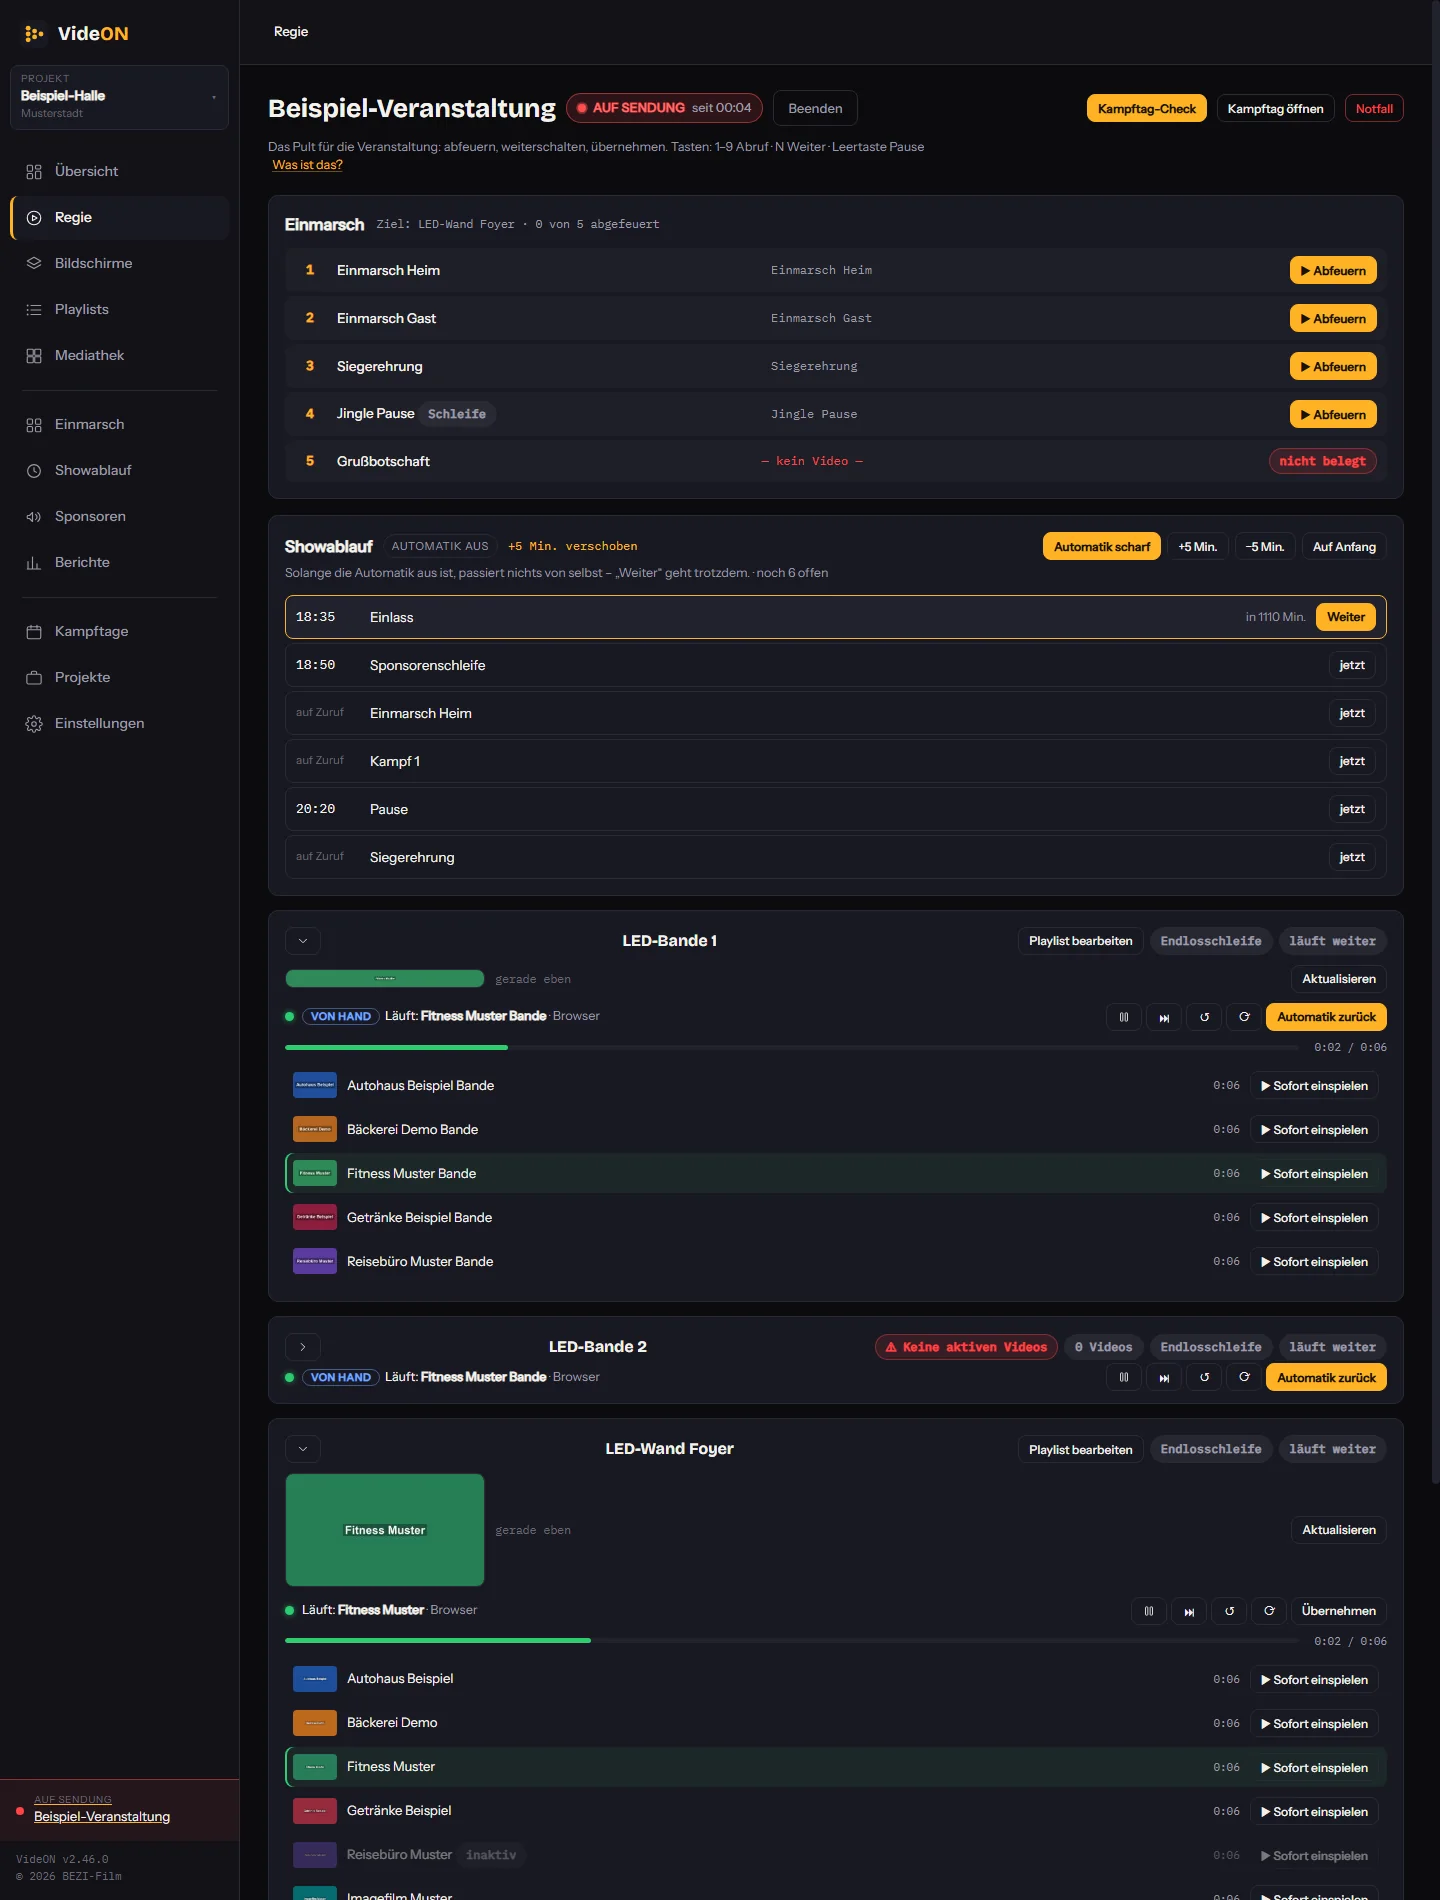The image size is (1440, 1900).
Task: Toggle Endlosschleife on LED-Bande 1
Action: pos(1211,941)
